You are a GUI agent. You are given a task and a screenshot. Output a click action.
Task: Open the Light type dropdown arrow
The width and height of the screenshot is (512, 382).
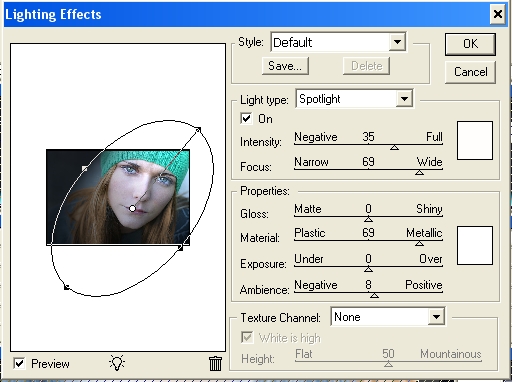pyautogui.click(x=404, y=99)
